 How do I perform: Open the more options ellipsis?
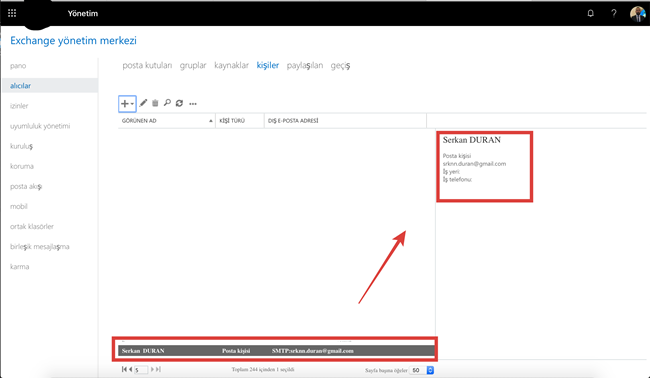pyautogui.click(x=193, y=104)
